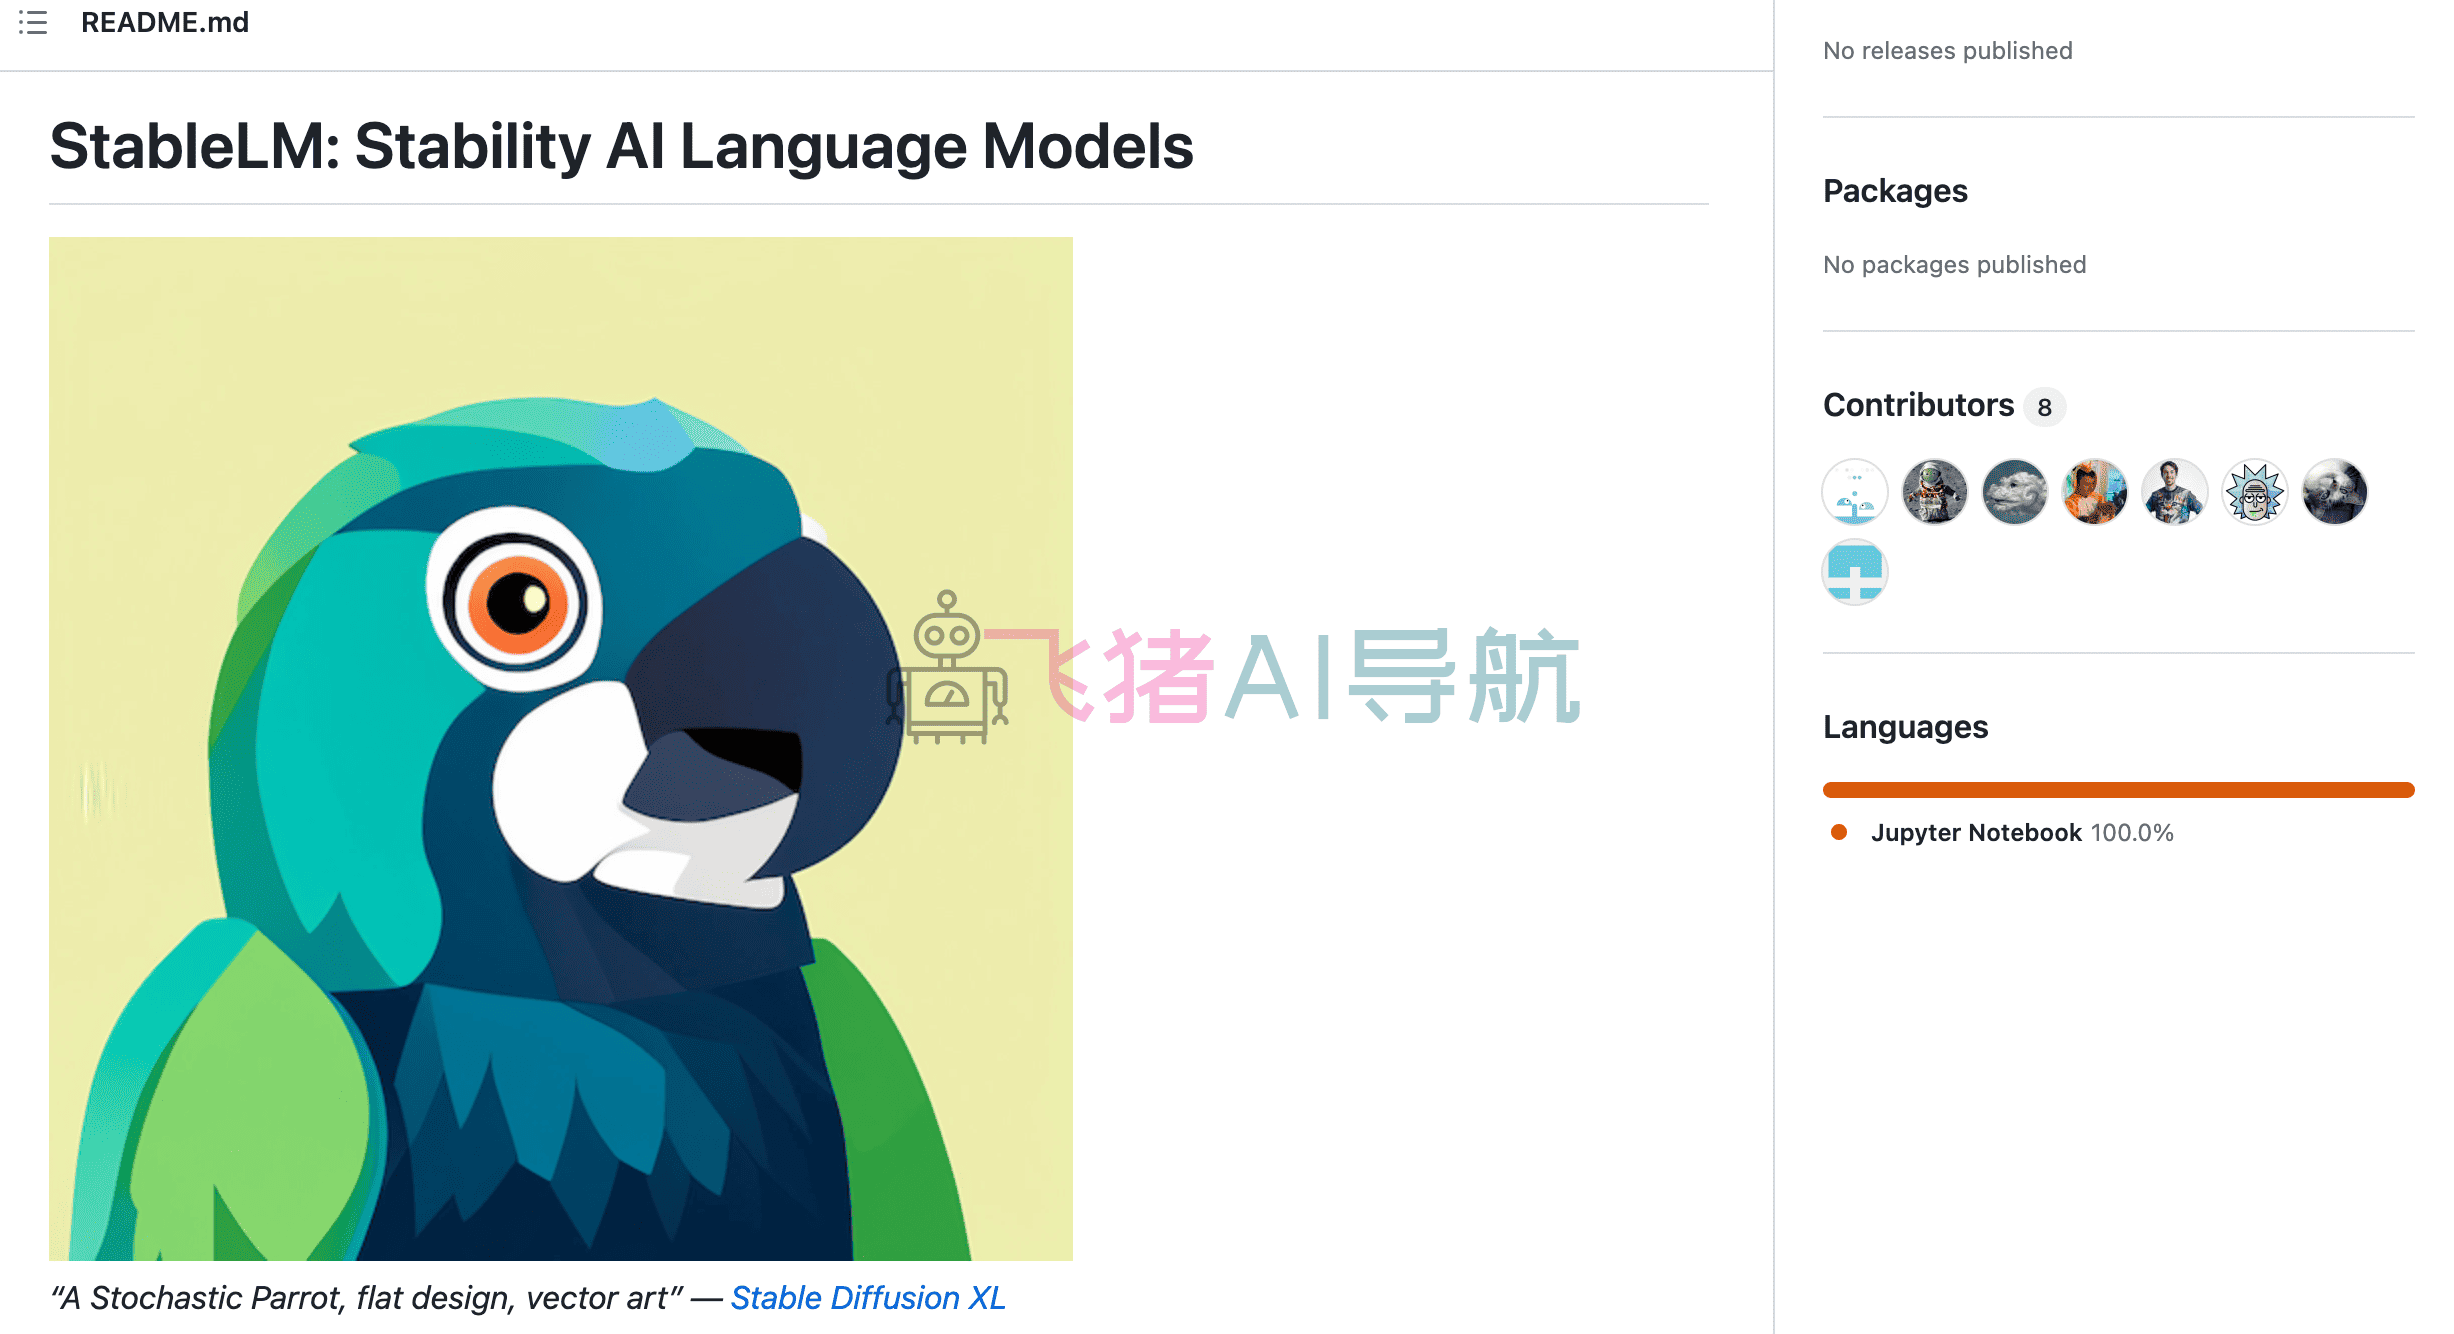Click the README.md file title
Screen dimensions: 2454x1334
[x=165, y=23]
